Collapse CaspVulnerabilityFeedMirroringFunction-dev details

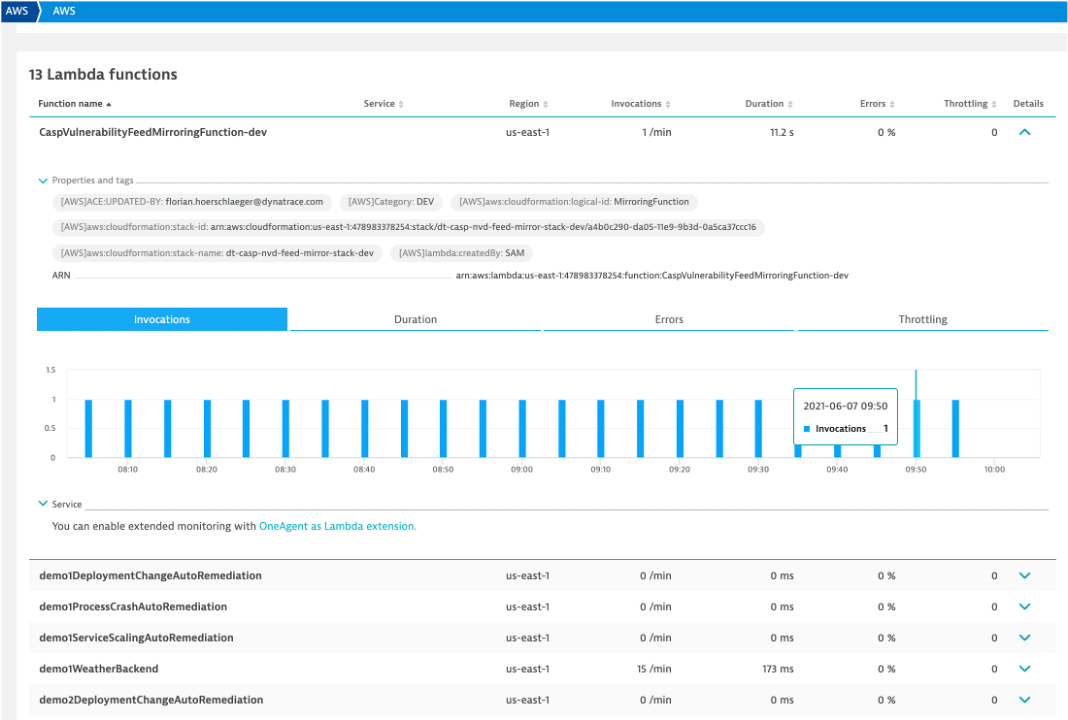click(x=1023, y=132)
